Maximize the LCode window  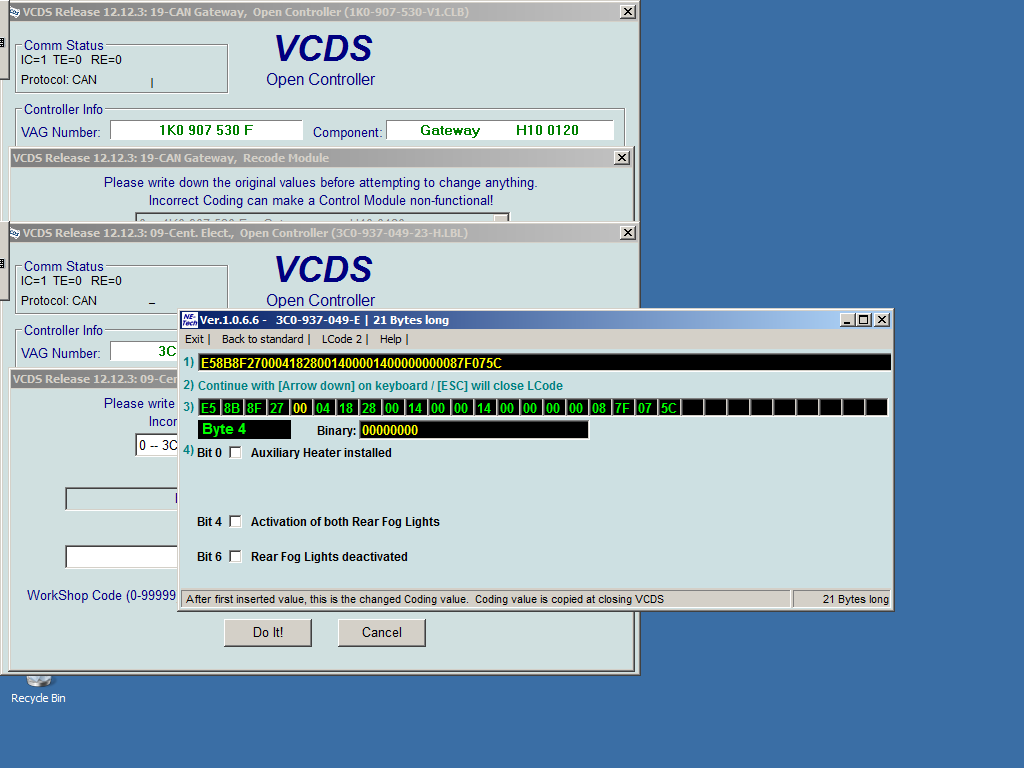[x=864, y=320]
